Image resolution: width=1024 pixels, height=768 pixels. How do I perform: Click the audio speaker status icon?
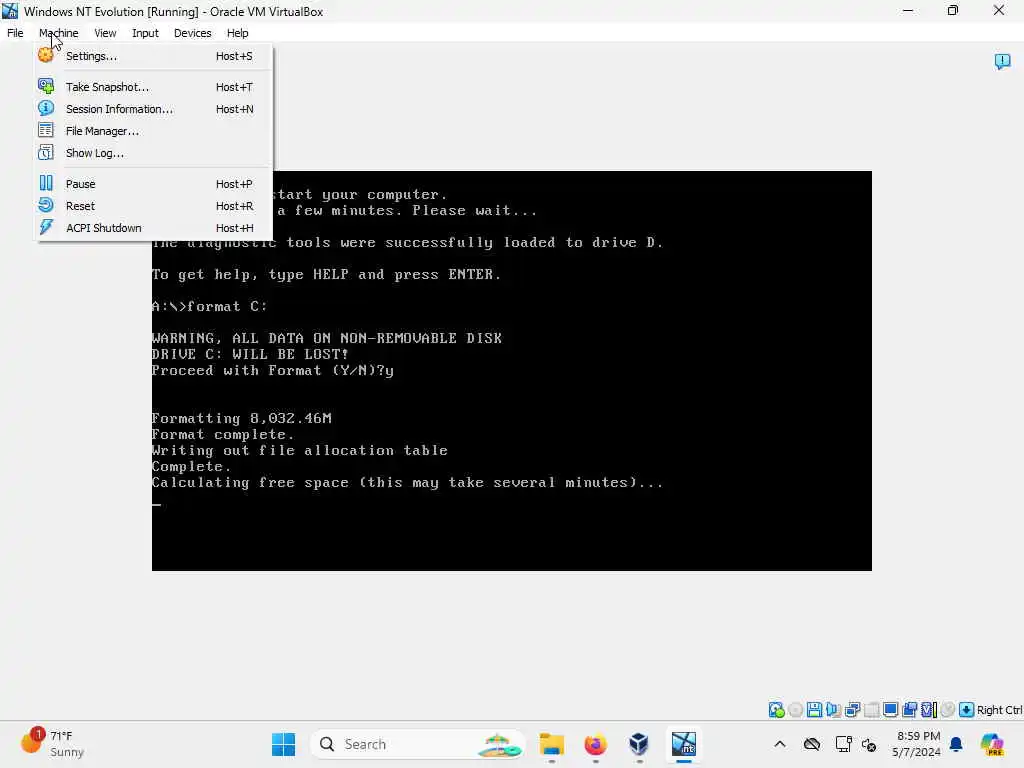click(x=833, y=709)
